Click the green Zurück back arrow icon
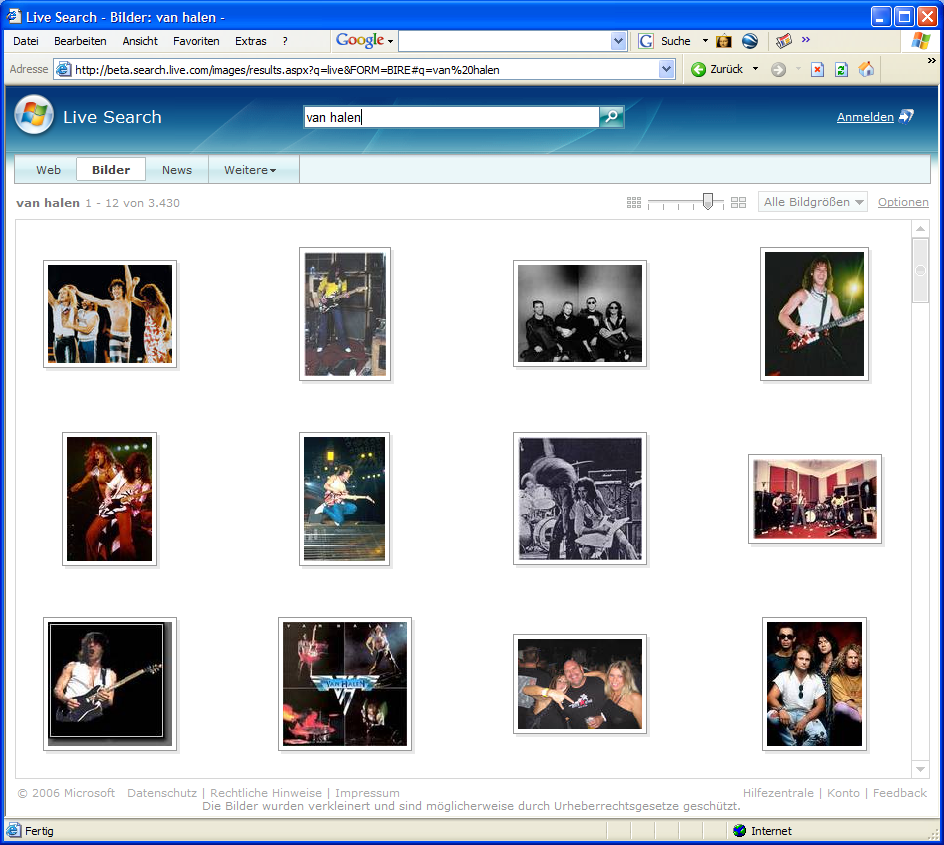 pos(698,70)
